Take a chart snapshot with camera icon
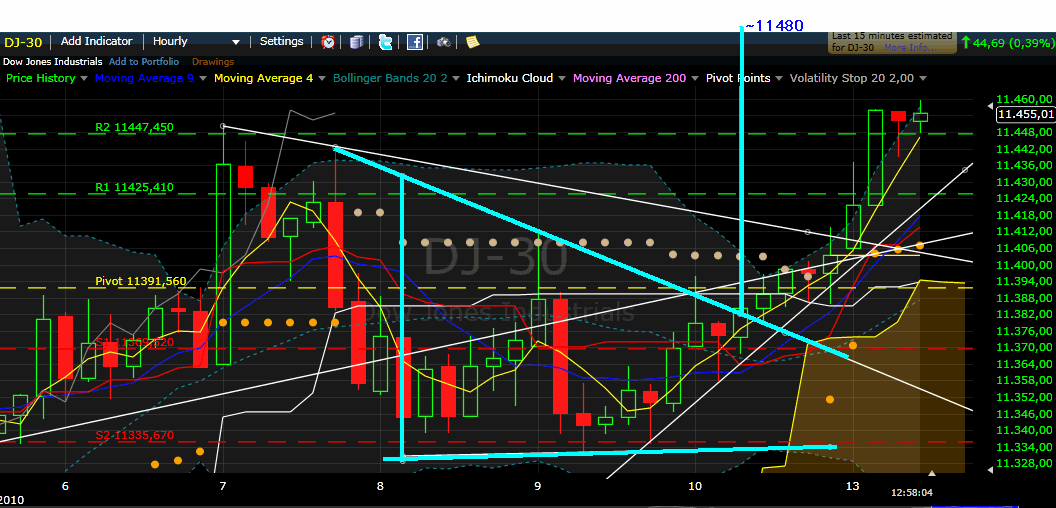1056x508 pixels. 443,42
